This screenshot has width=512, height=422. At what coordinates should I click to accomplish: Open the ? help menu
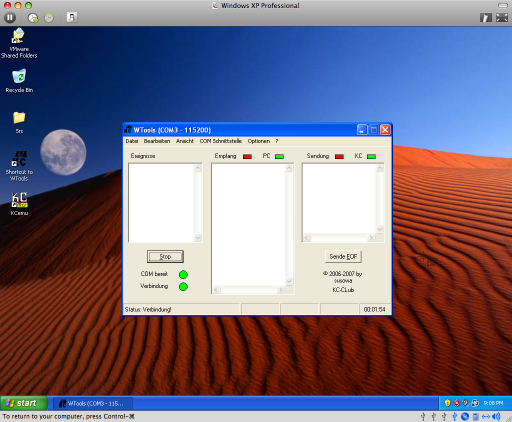coord(277,141)
